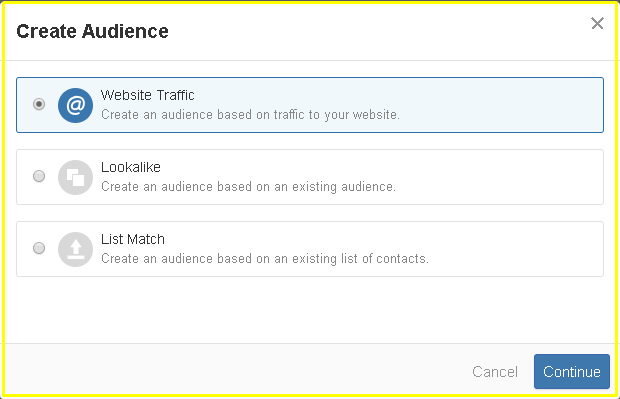The width and height of the screenshot is (620, 399).
Task: Click the Website Traffic title text
Action: click(147, 95)
